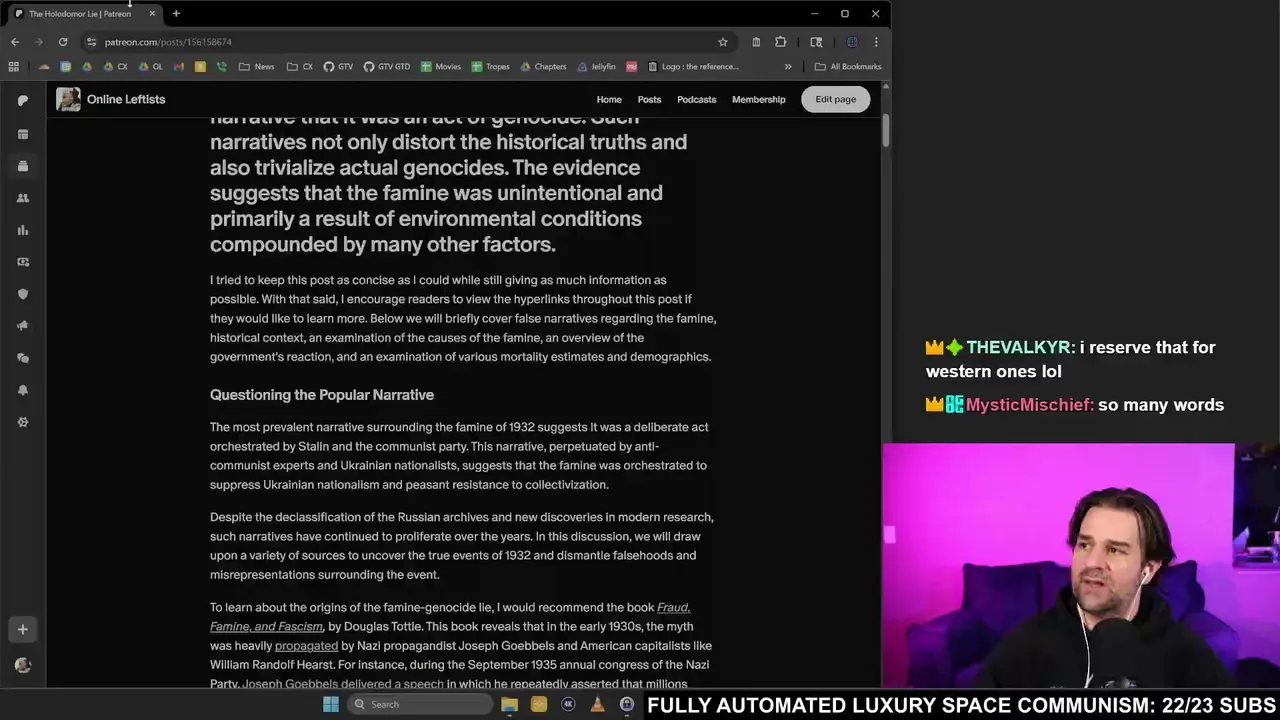Open File Explorer from the taskbar
1280x720 pixels.
(509, 704)
